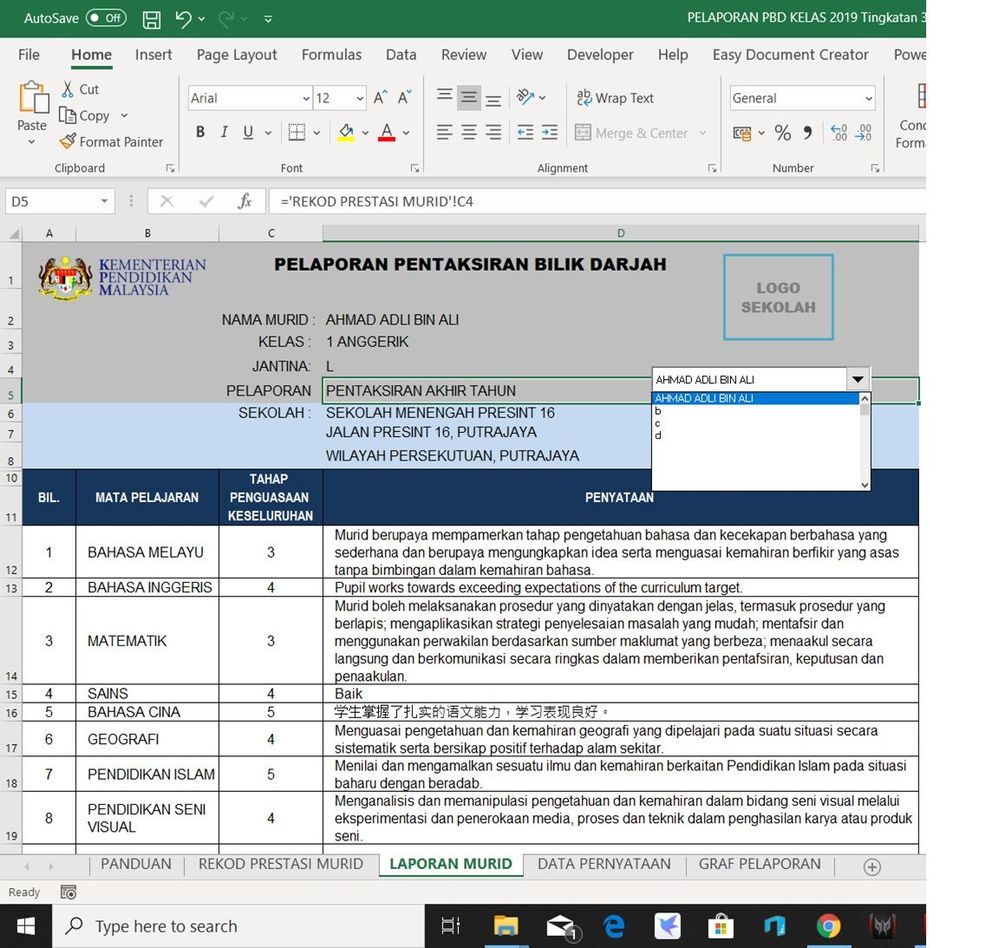Switch to the Insert ribbon tab
Image resolution: width=999 pixels, height=948 pixels.
click(x=153, y=55)
